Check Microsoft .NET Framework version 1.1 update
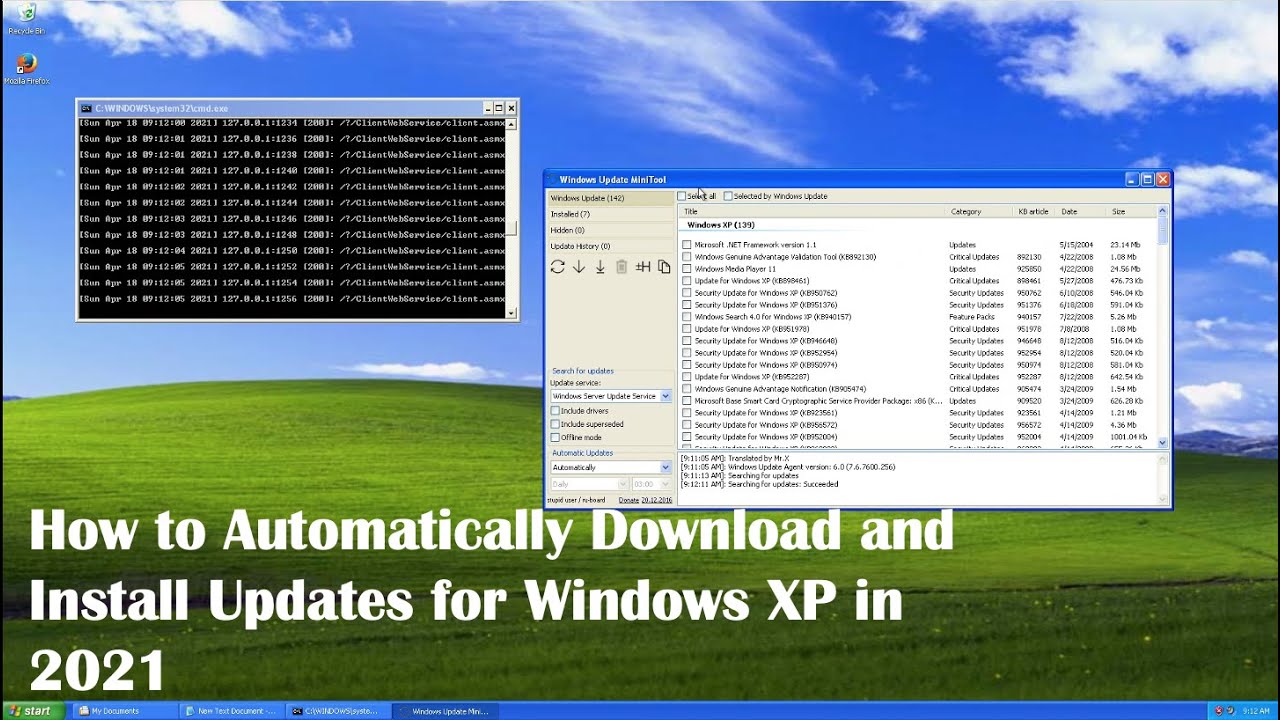The image size is (1280, 720). [687, 245]
